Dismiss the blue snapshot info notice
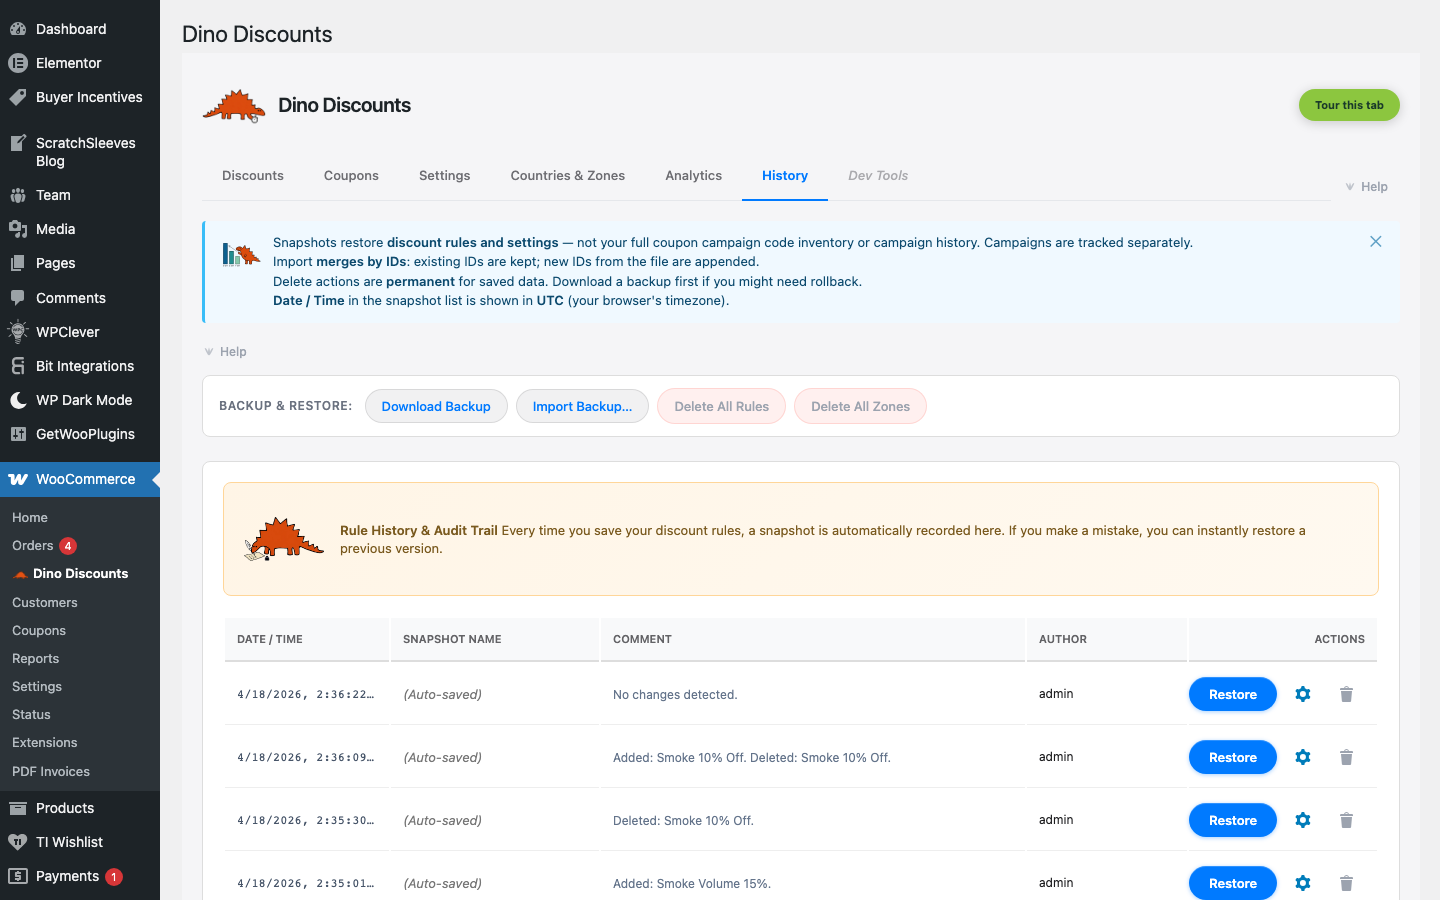The image size is (1440, 900). click(x=1376, y=242)
